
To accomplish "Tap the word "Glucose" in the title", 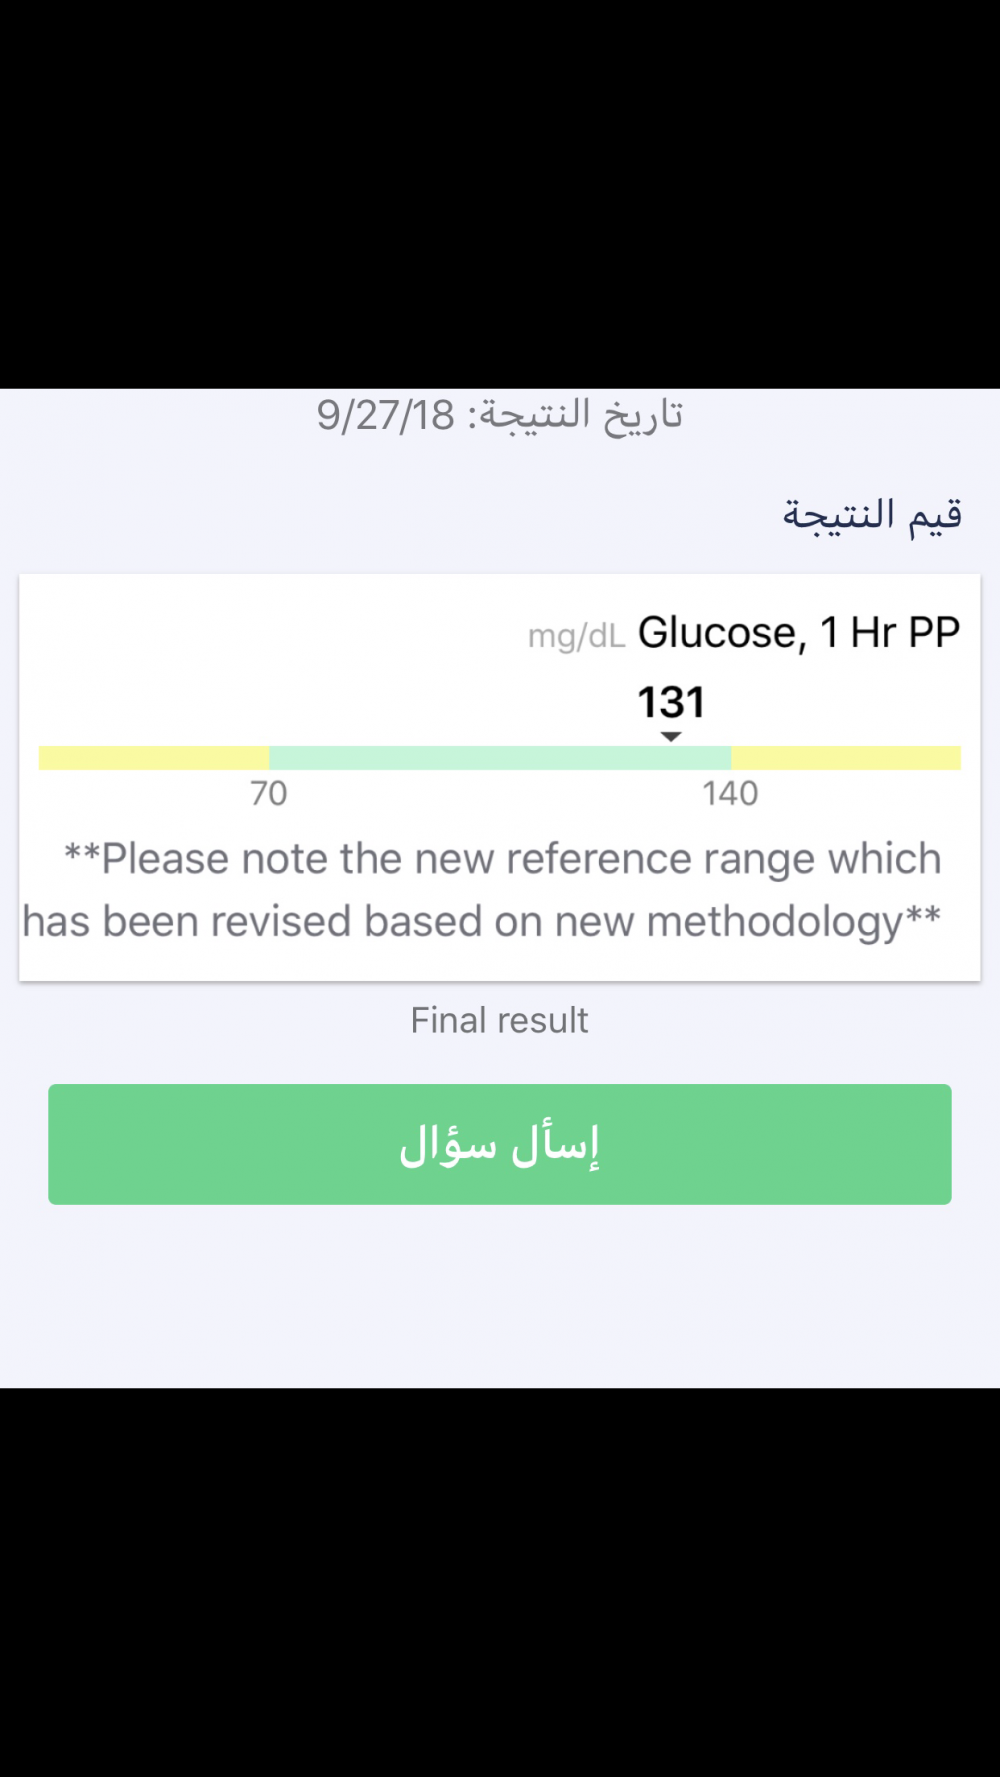I will 717,633.
